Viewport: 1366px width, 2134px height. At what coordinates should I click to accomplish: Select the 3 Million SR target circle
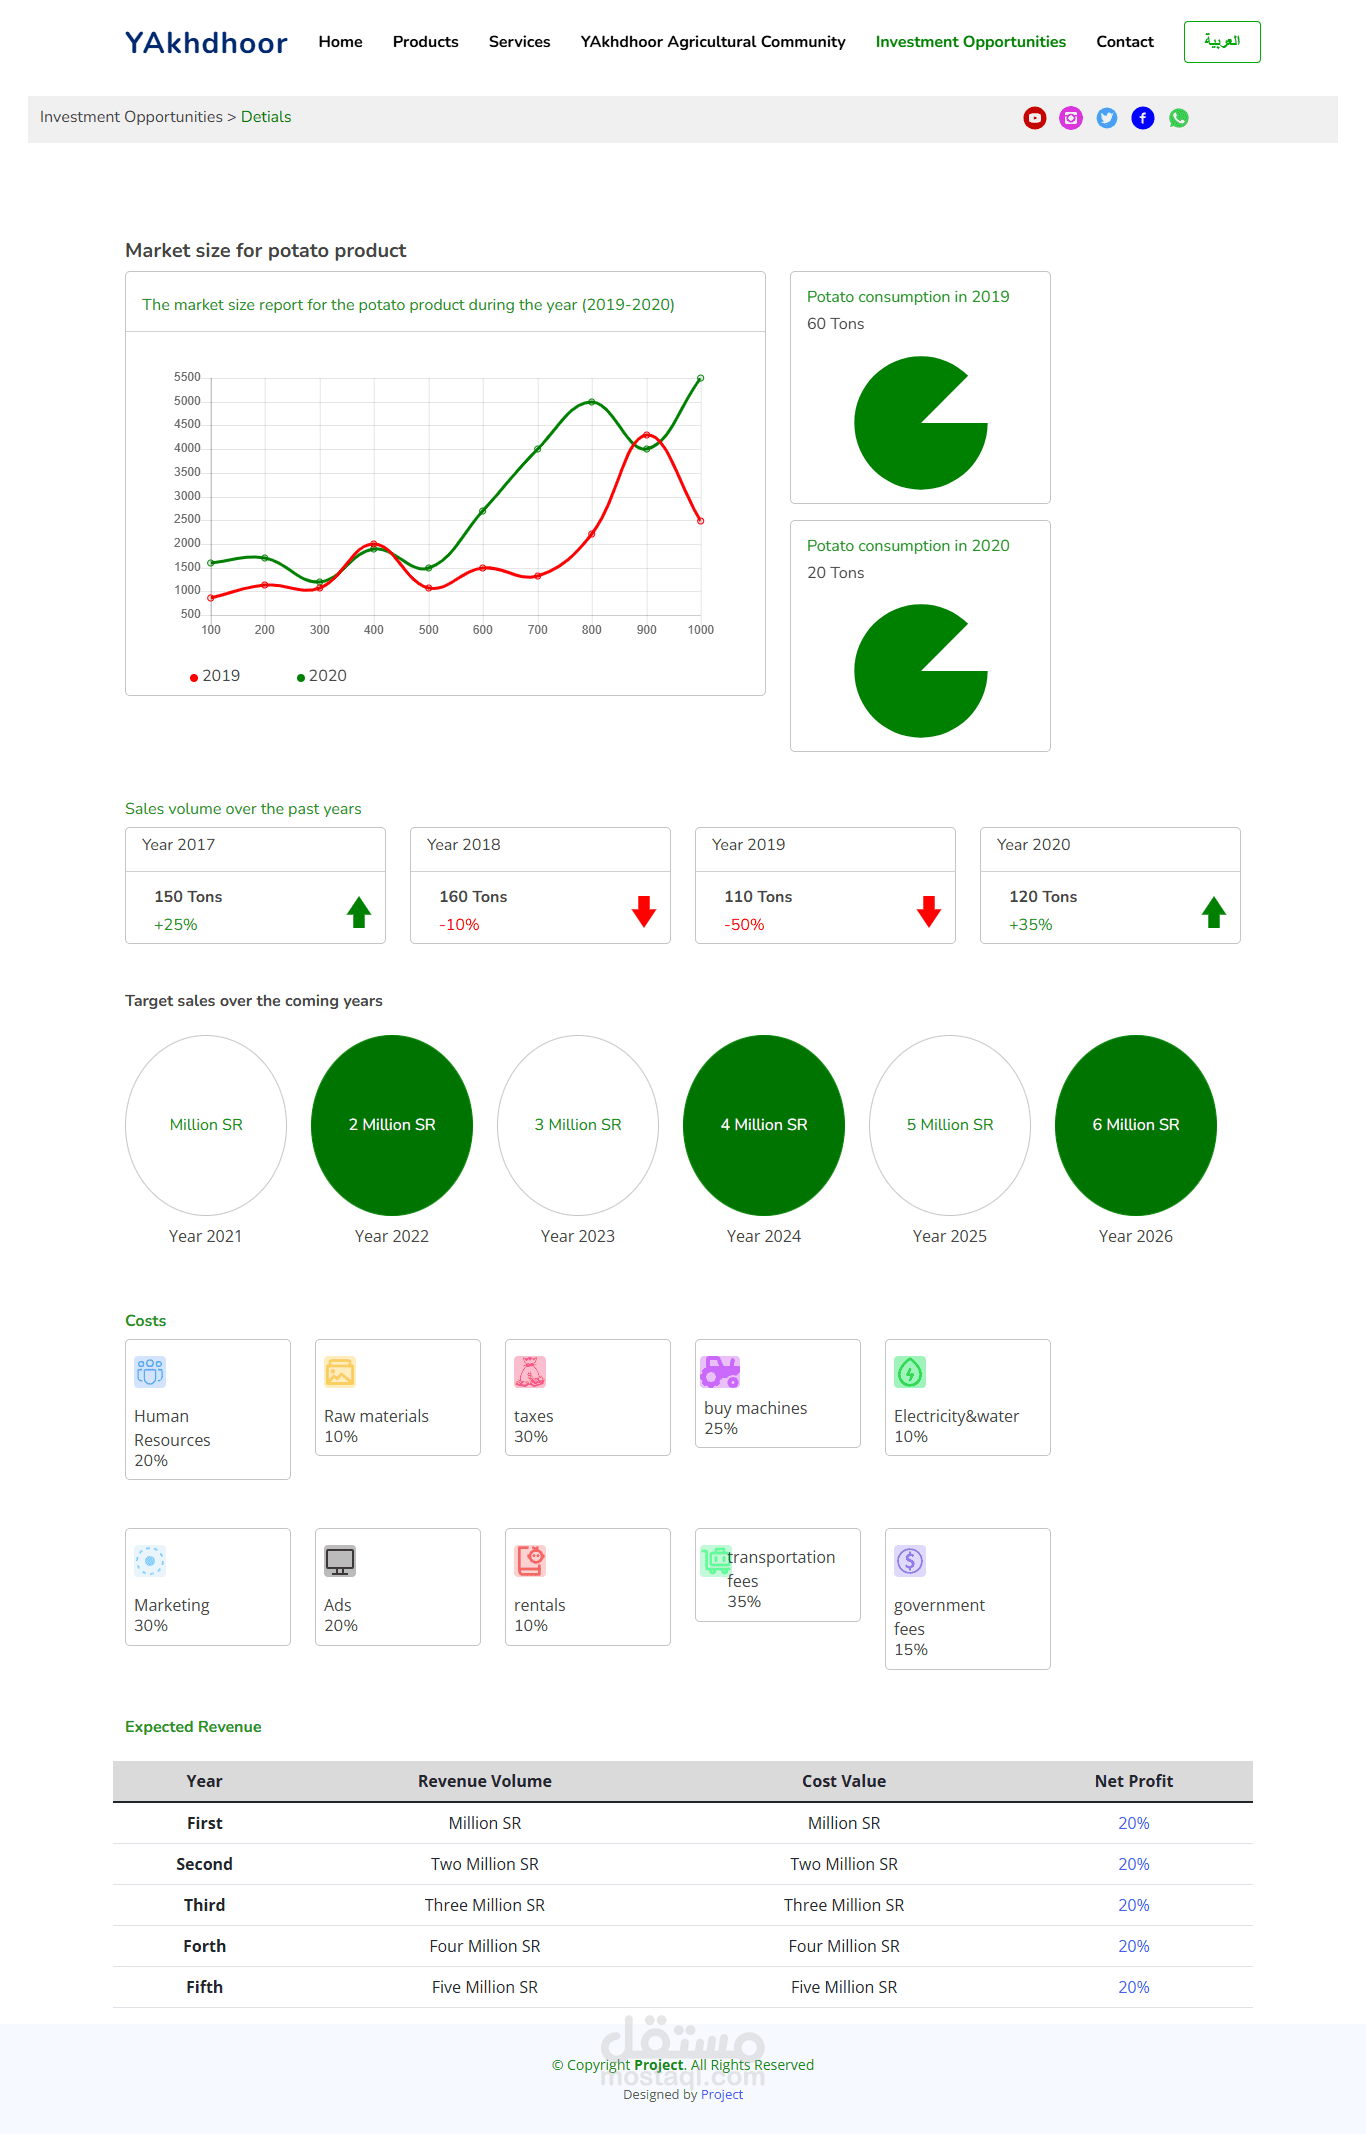578,1125
